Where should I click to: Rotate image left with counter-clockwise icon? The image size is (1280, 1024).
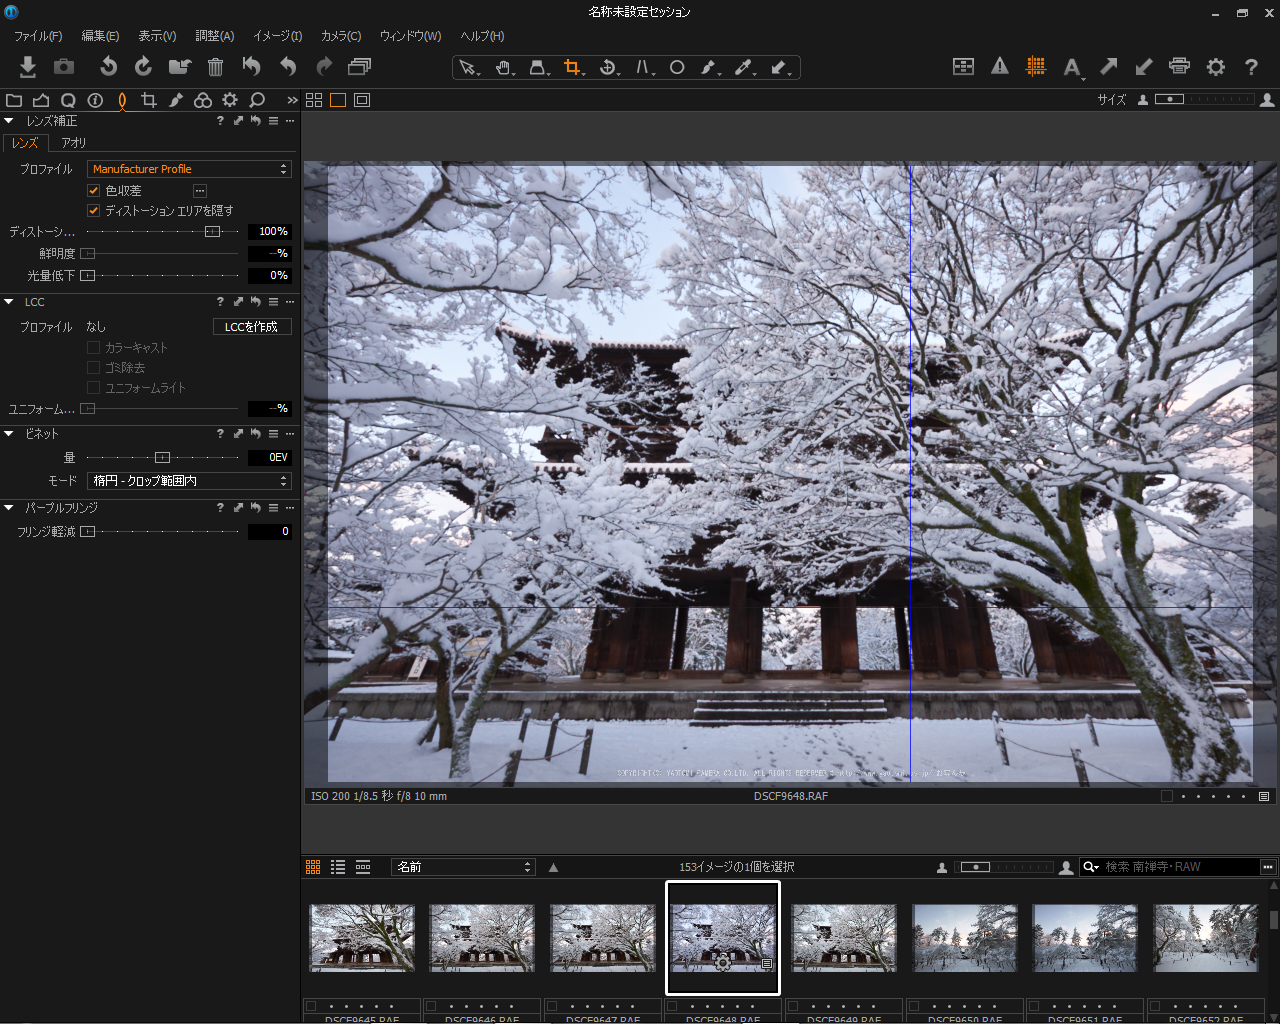[x=108, y=67]
